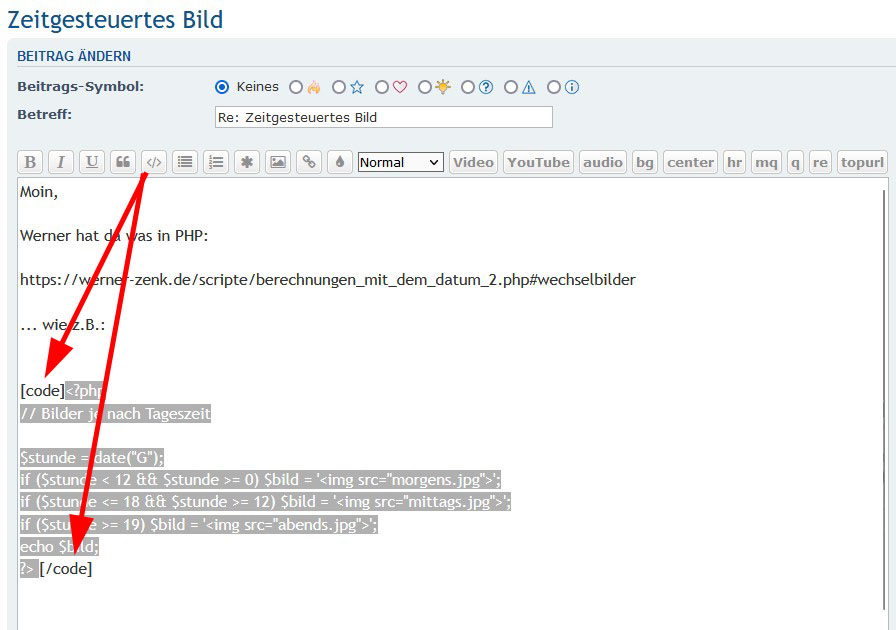The width and height of the screenshot is (896, 630).
Task: Click the Zeitgesteuertes Bild topic title
Action: 115,20
